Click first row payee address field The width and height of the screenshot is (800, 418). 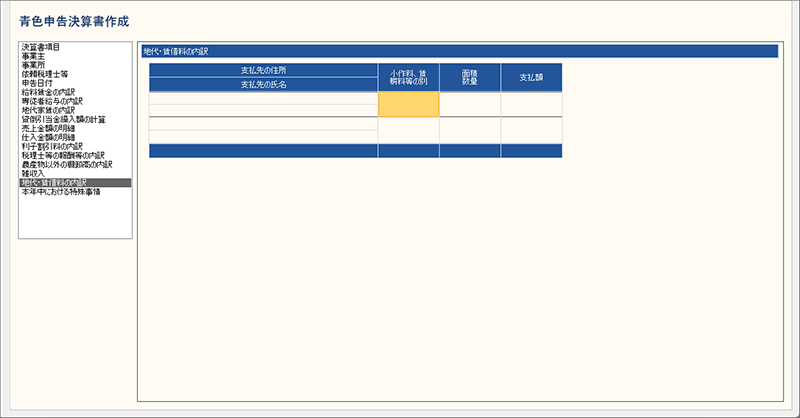point(263,99)
